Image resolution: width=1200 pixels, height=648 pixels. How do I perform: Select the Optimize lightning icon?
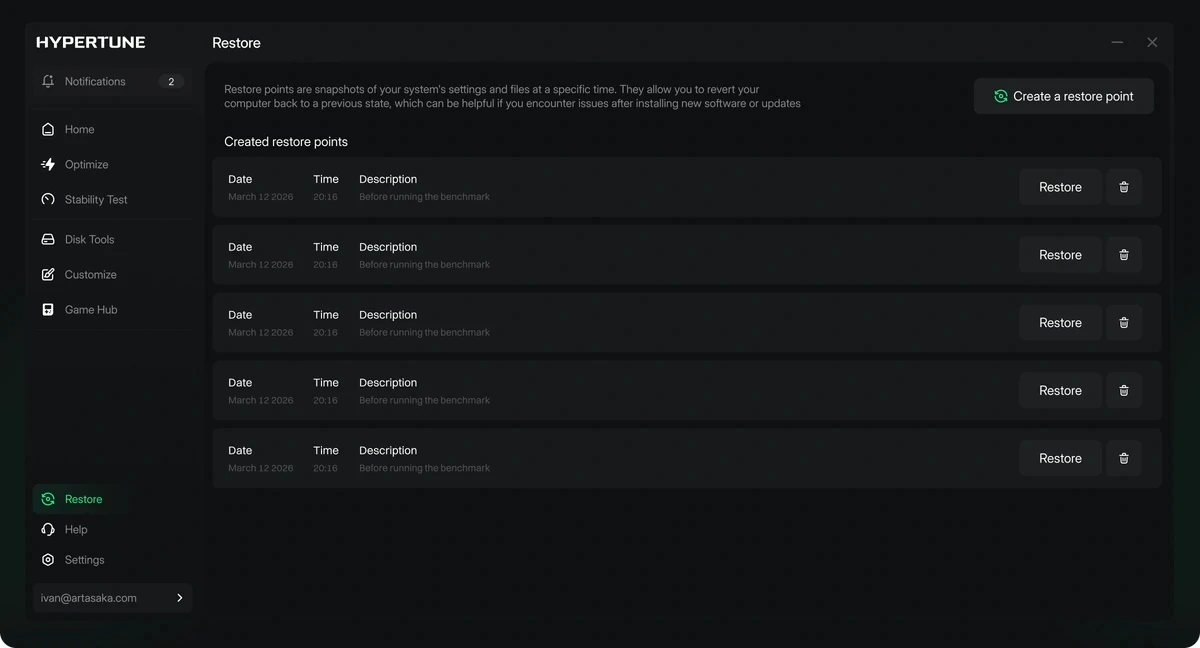[x=48, y=164]
